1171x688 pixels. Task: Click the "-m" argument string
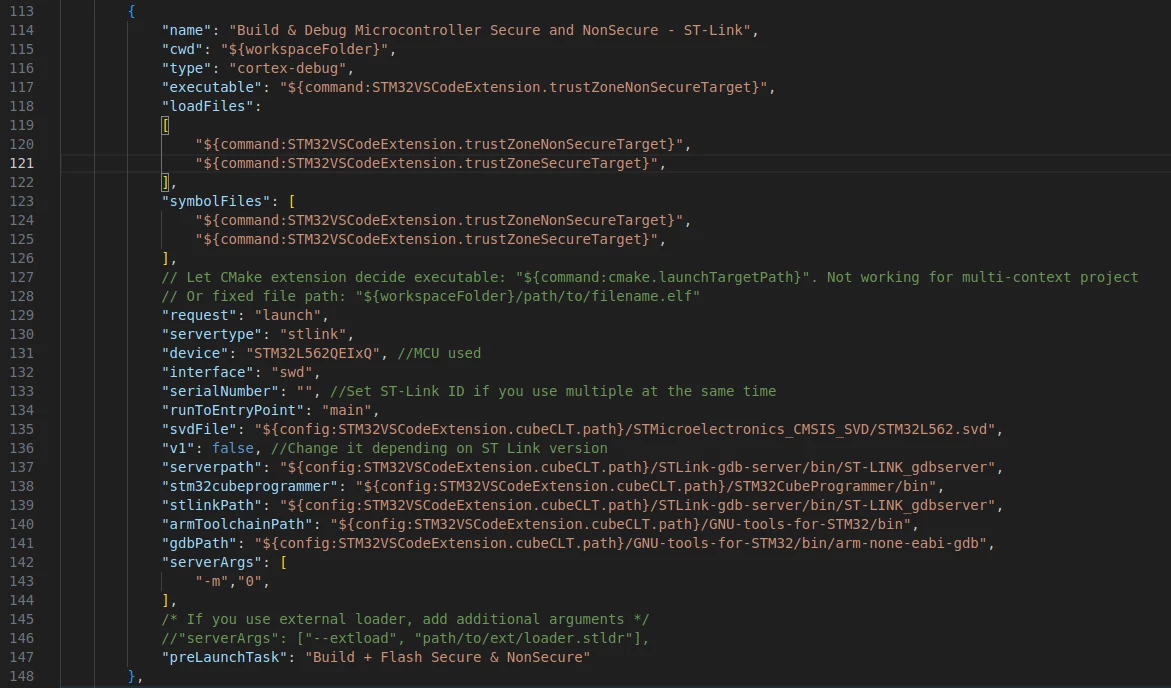pyautogui.click(x=212, y=581)
